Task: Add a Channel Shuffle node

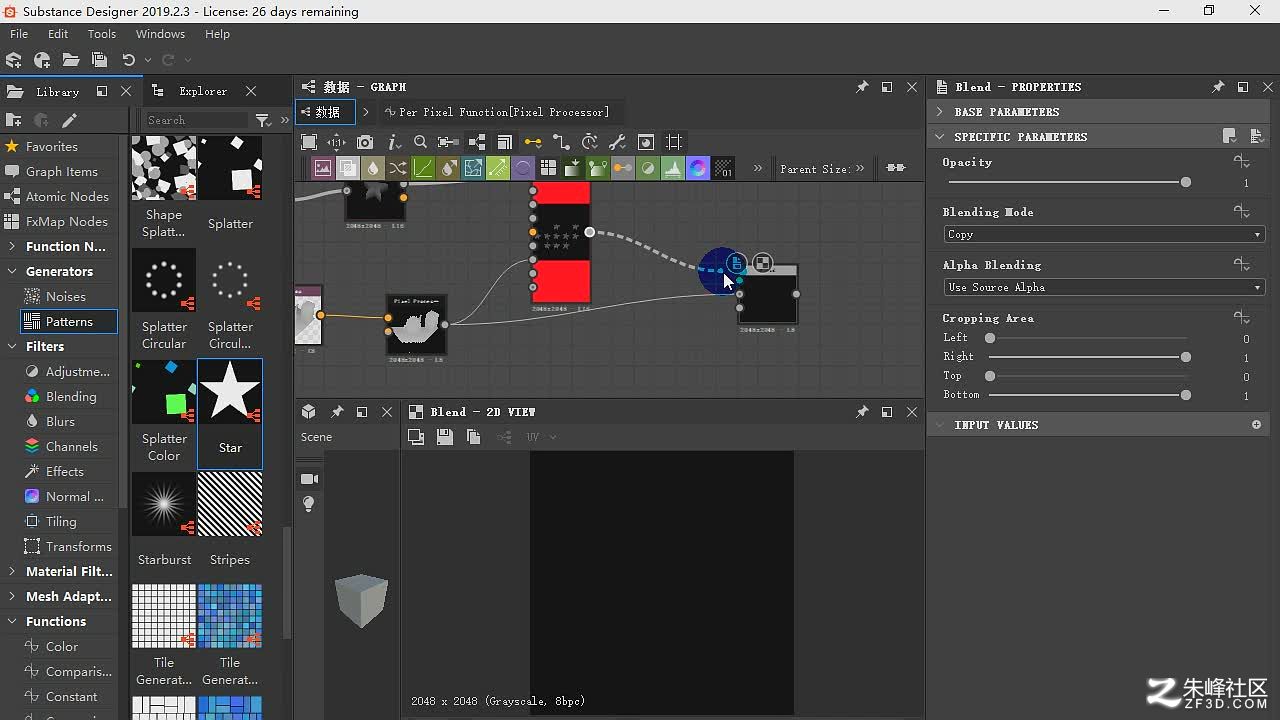Action: click(x=398, y=168)
